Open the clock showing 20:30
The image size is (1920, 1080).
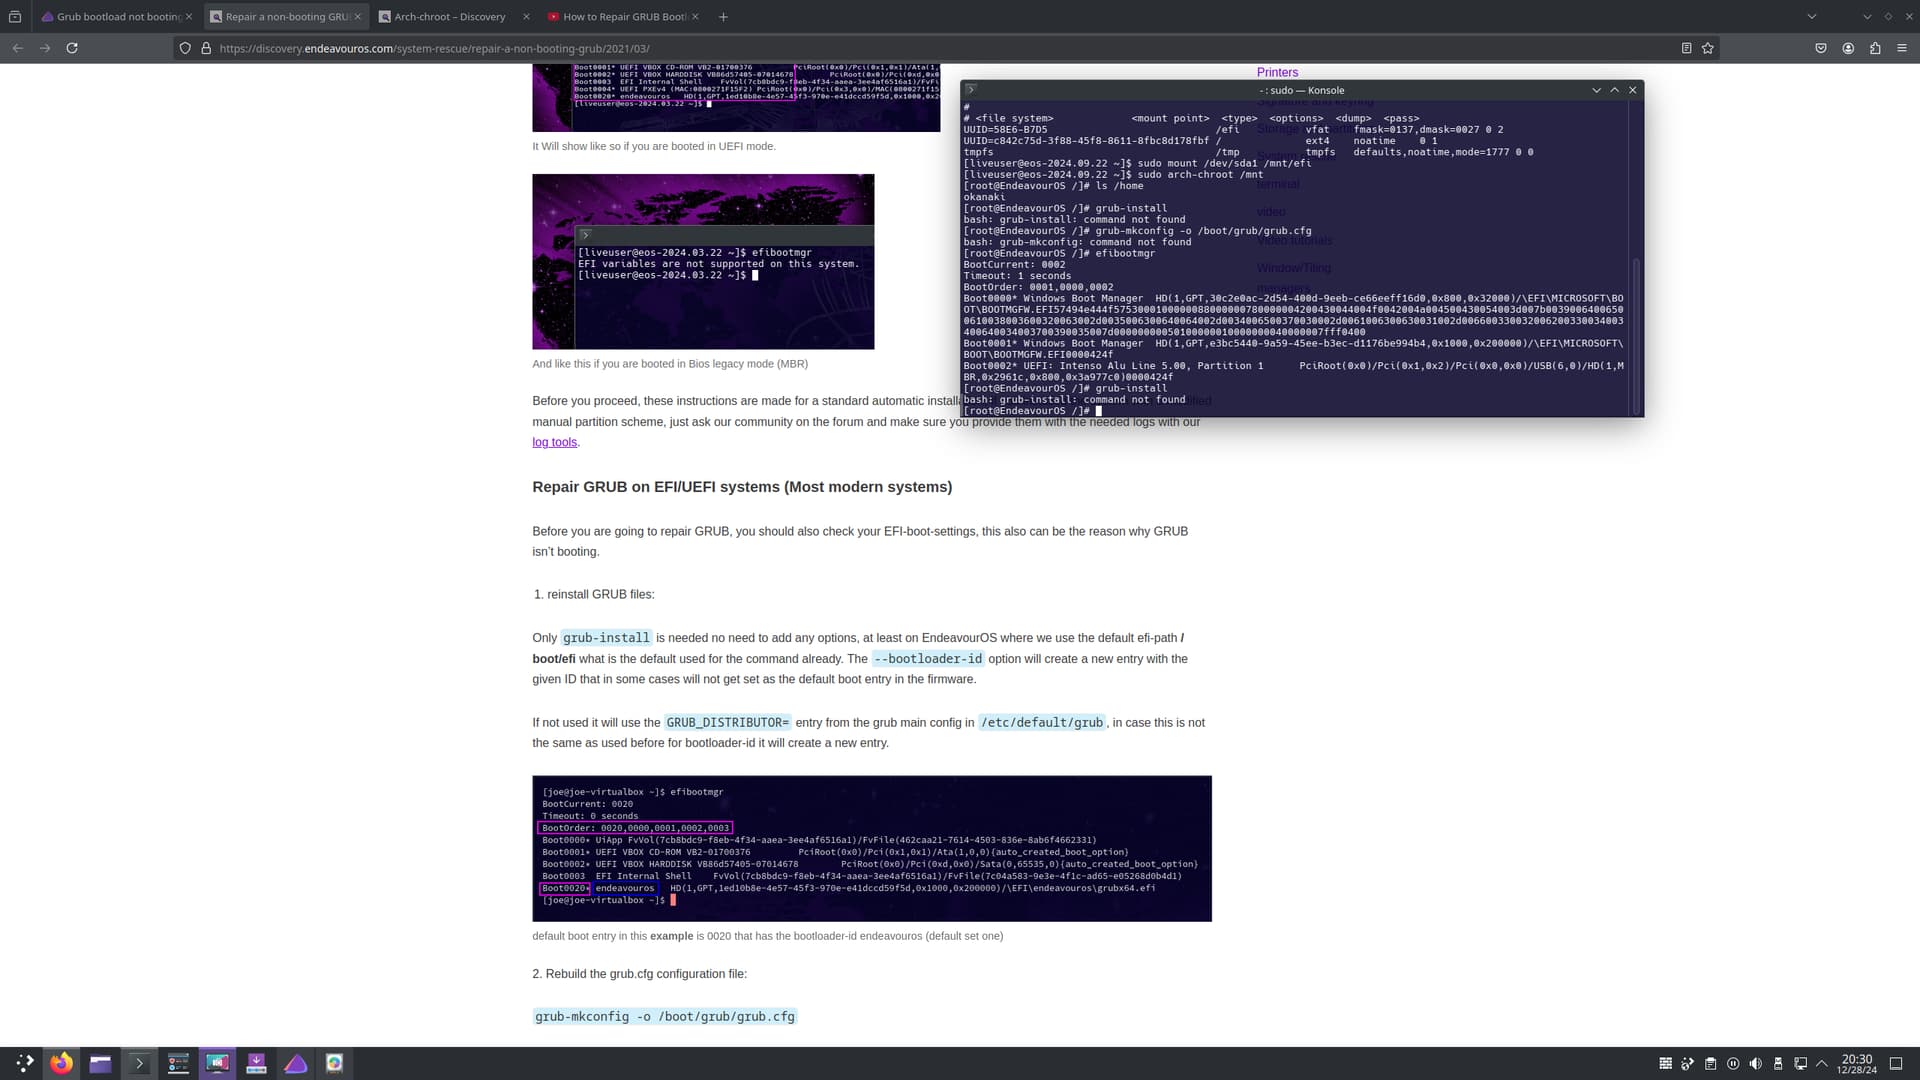pos(1857,1064)
